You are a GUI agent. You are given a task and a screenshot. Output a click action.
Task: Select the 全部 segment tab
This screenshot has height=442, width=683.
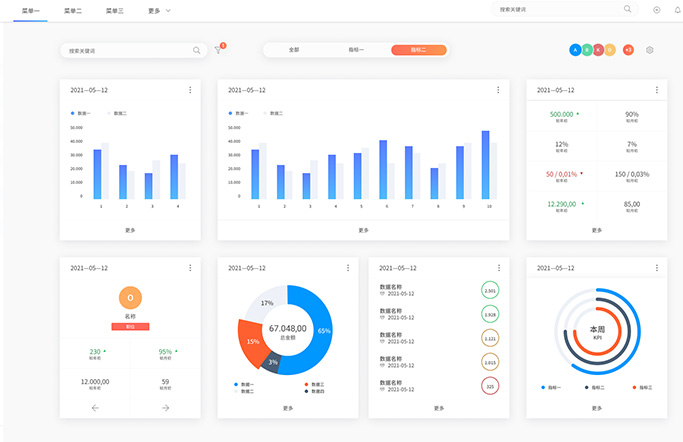pos(294,49)
